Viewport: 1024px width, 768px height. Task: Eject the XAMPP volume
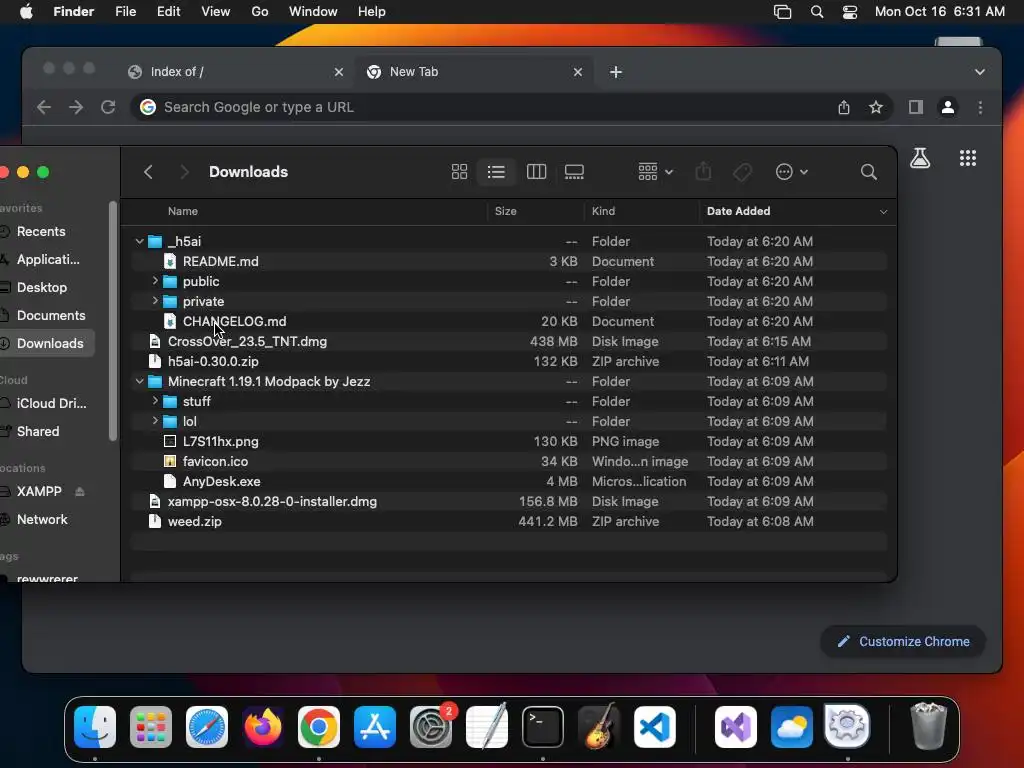click(x=80, y=491)
